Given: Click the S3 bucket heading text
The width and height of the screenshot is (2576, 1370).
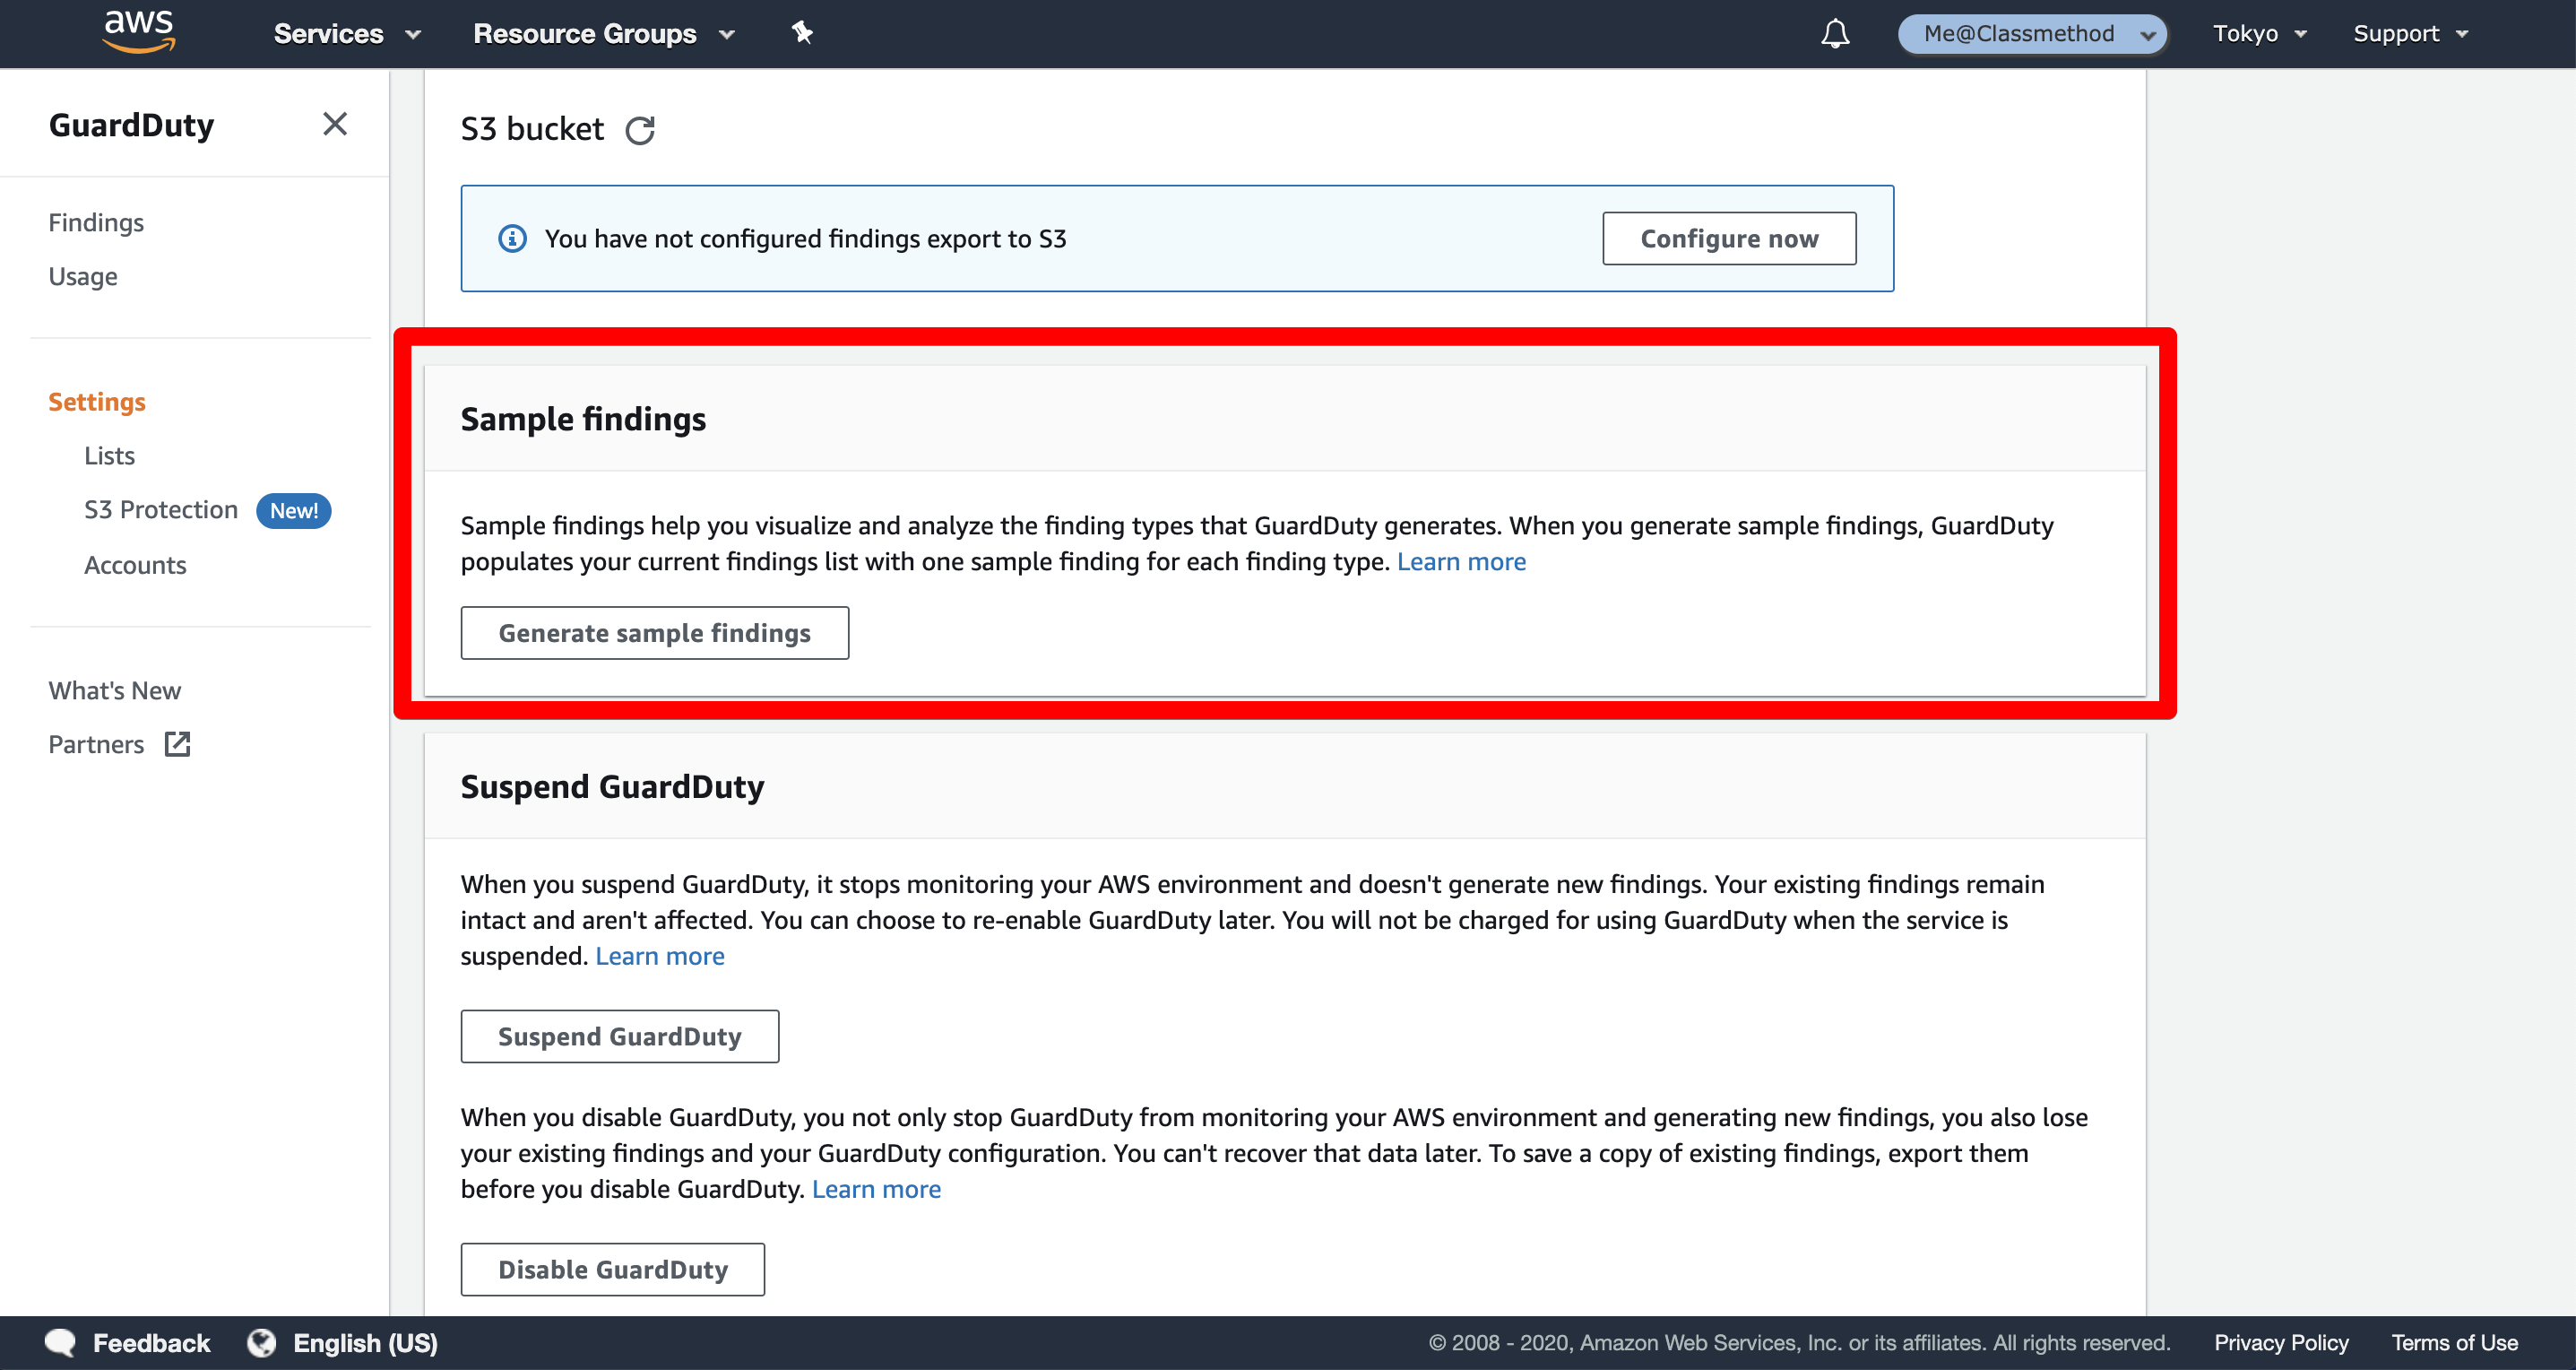Looking at the screenshot, I should (532, 129).
